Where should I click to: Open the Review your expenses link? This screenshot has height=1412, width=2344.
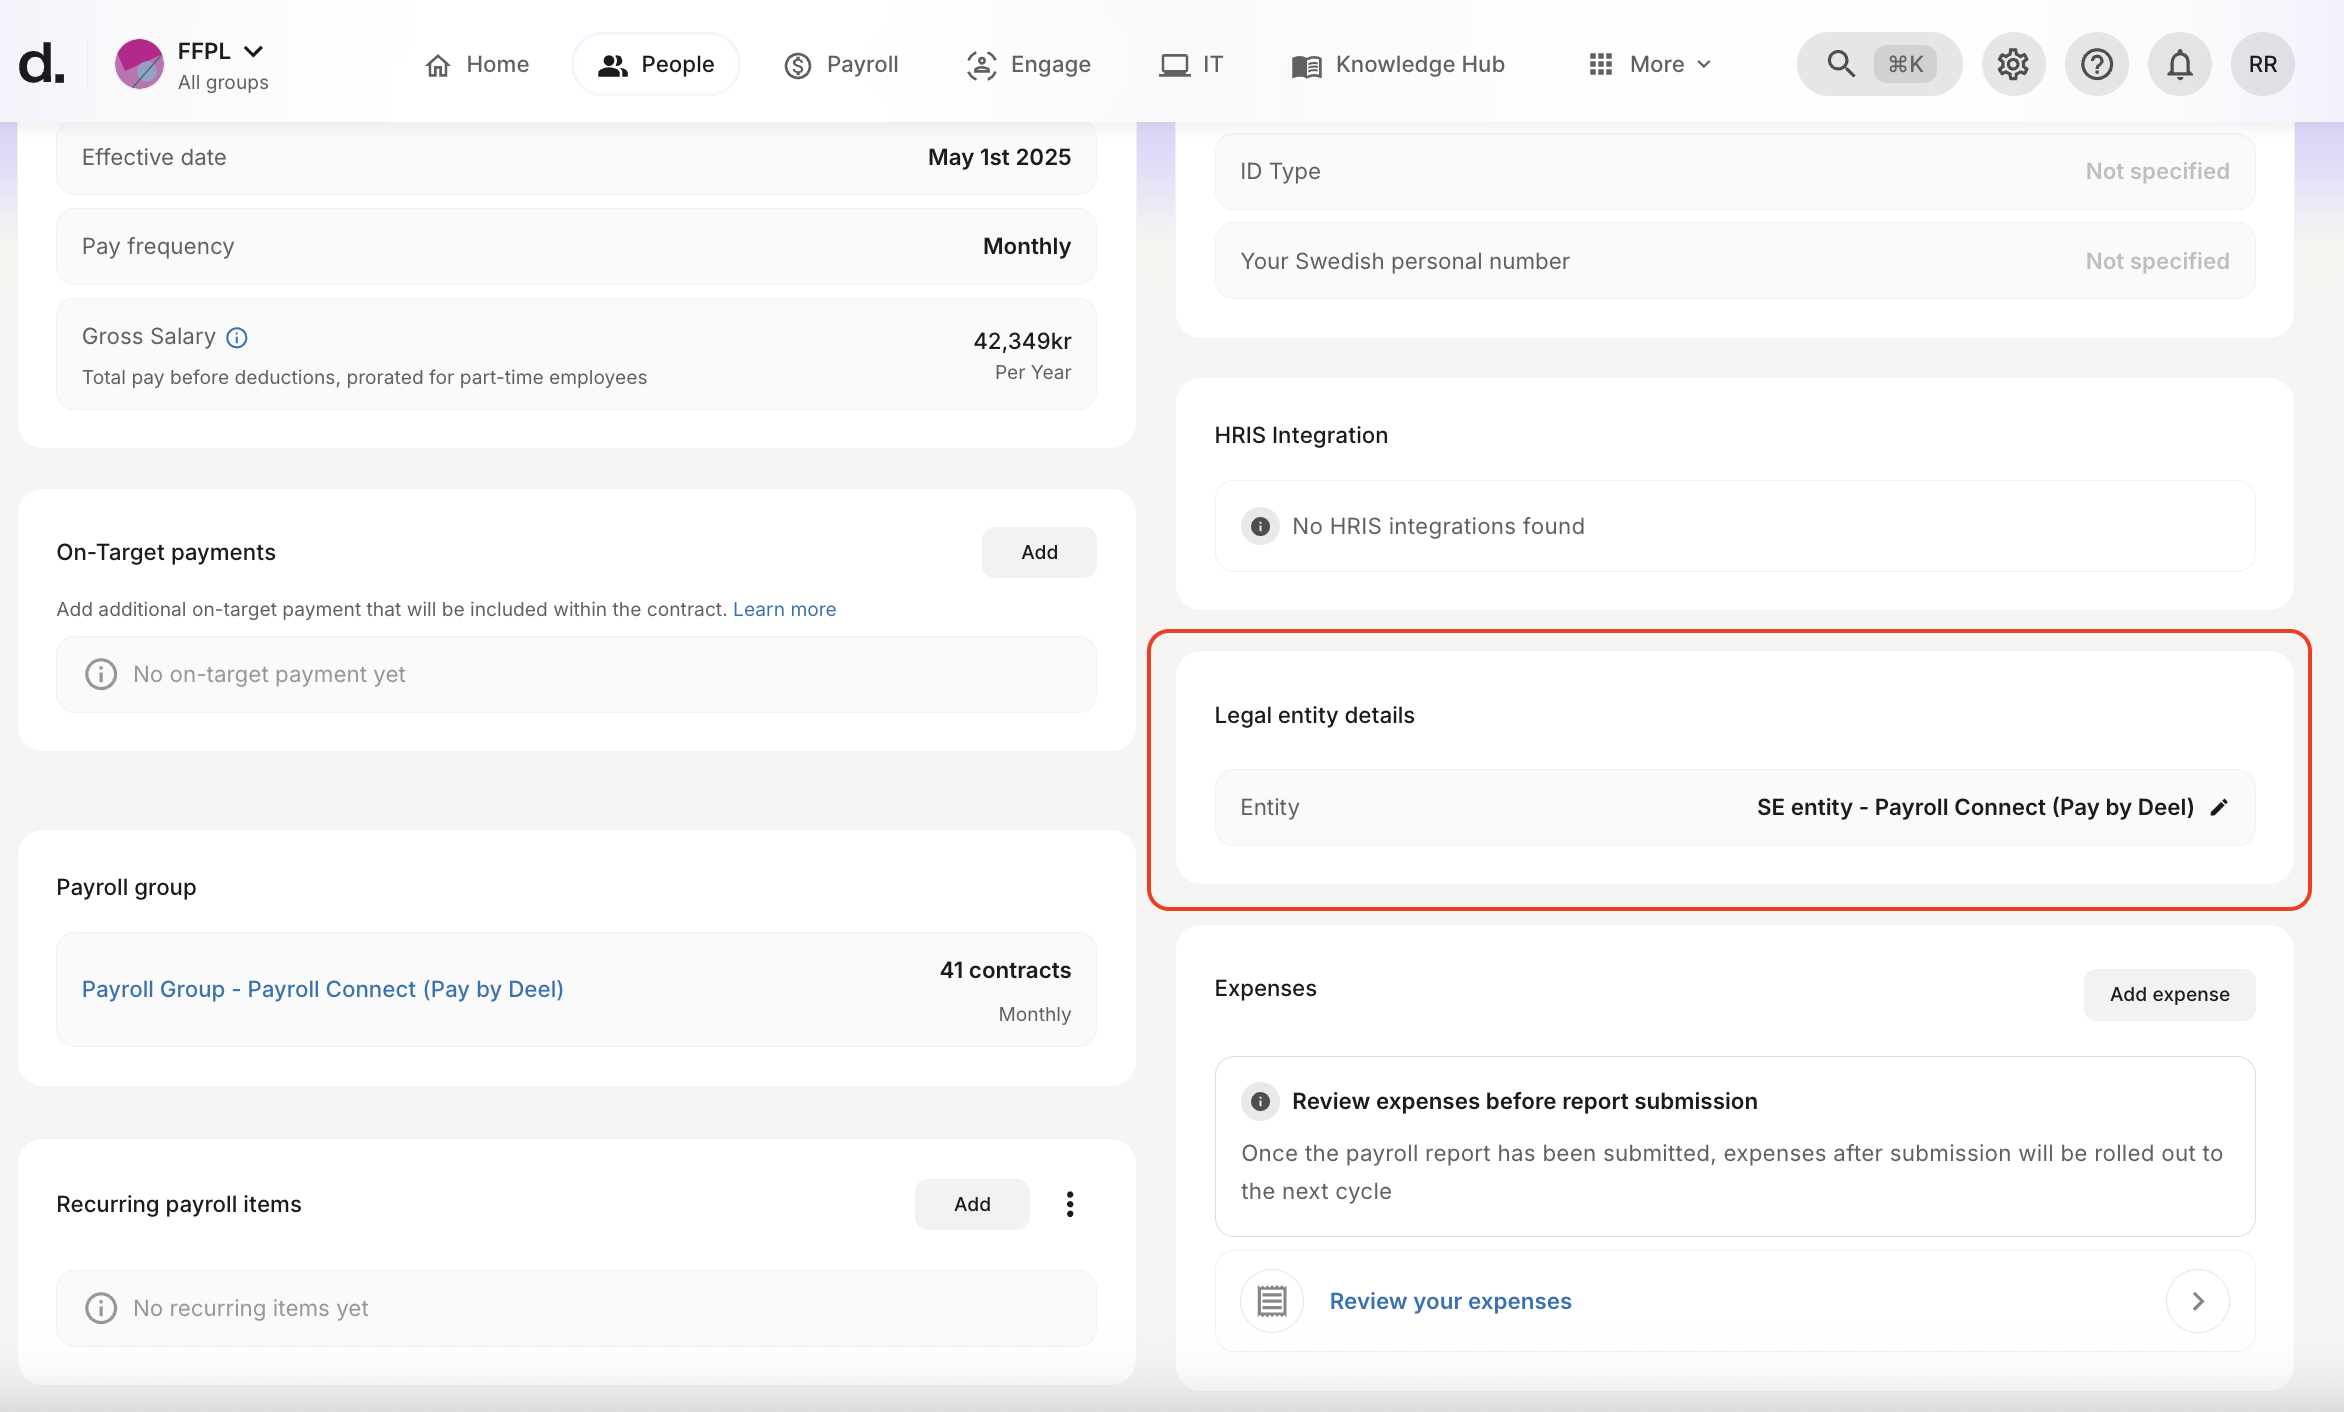pos(1450,1301)
